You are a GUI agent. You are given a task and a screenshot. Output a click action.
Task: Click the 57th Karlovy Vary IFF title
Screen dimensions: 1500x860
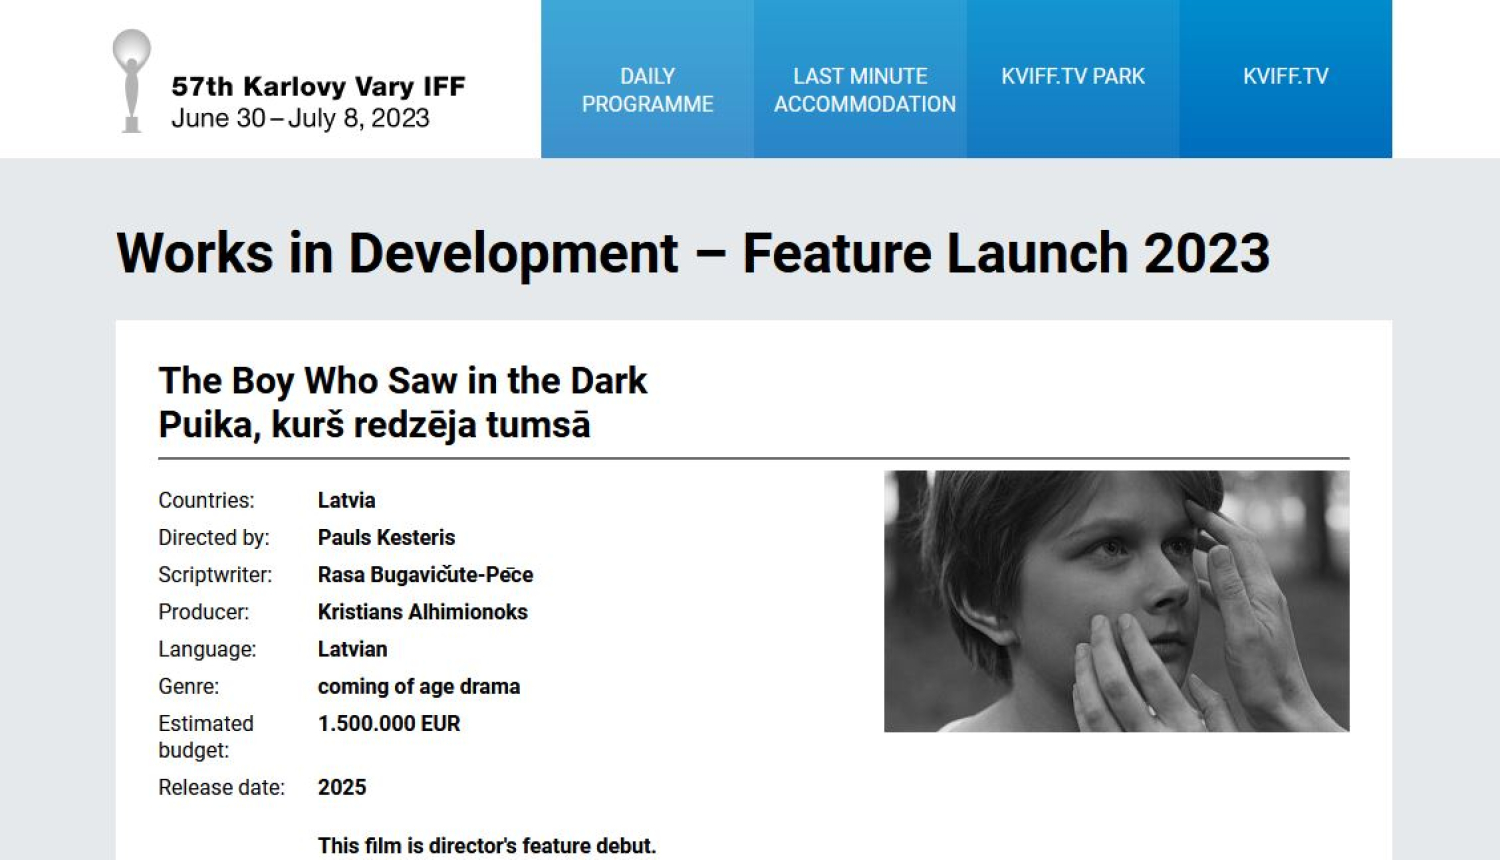pyautogui.click(x=318, y=87)
